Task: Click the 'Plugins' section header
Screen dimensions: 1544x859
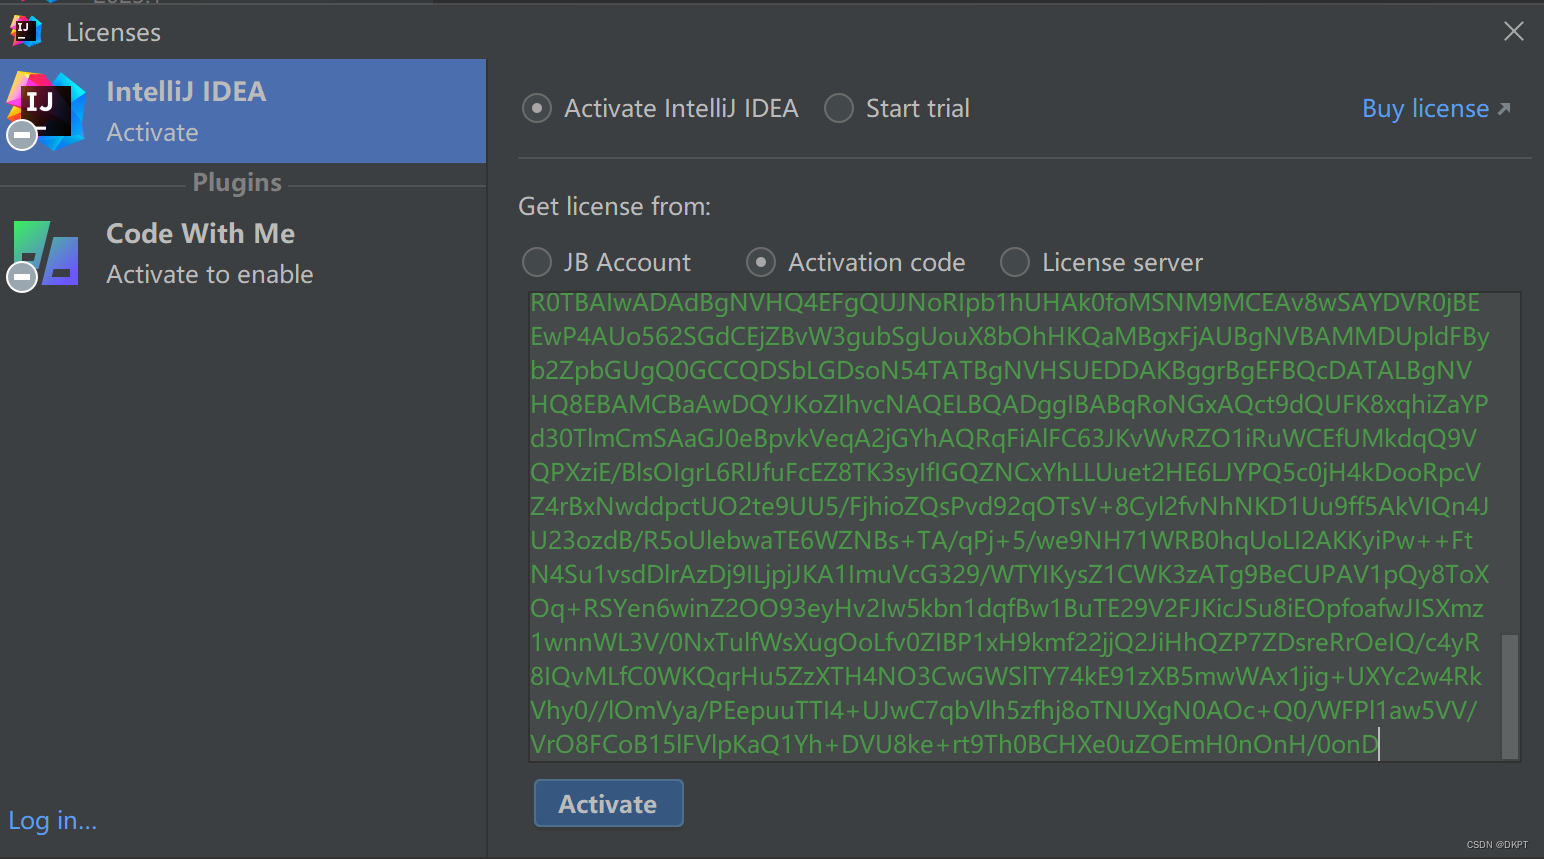Action: pyautogui.click(x=237, y=182)
